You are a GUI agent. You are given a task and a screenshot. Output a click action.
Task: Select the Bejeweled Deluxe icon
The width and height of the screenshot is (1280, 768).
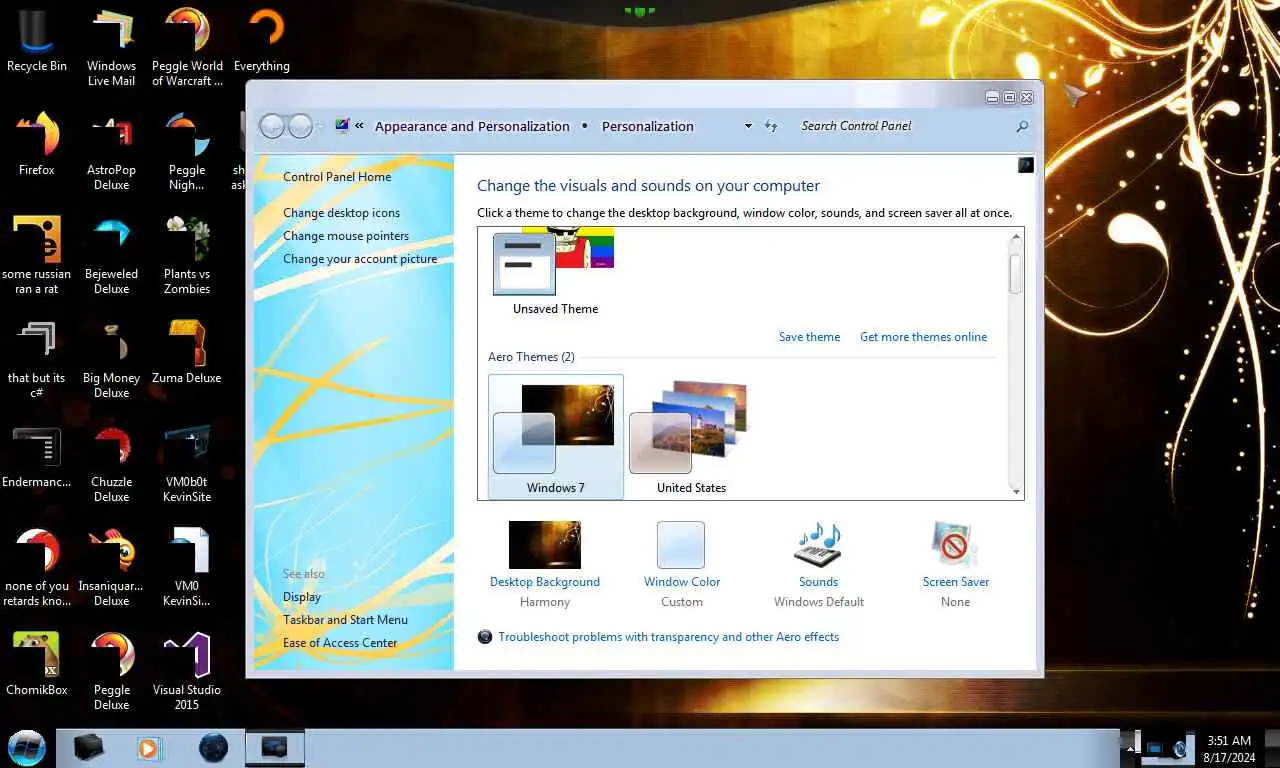[112, 256]
